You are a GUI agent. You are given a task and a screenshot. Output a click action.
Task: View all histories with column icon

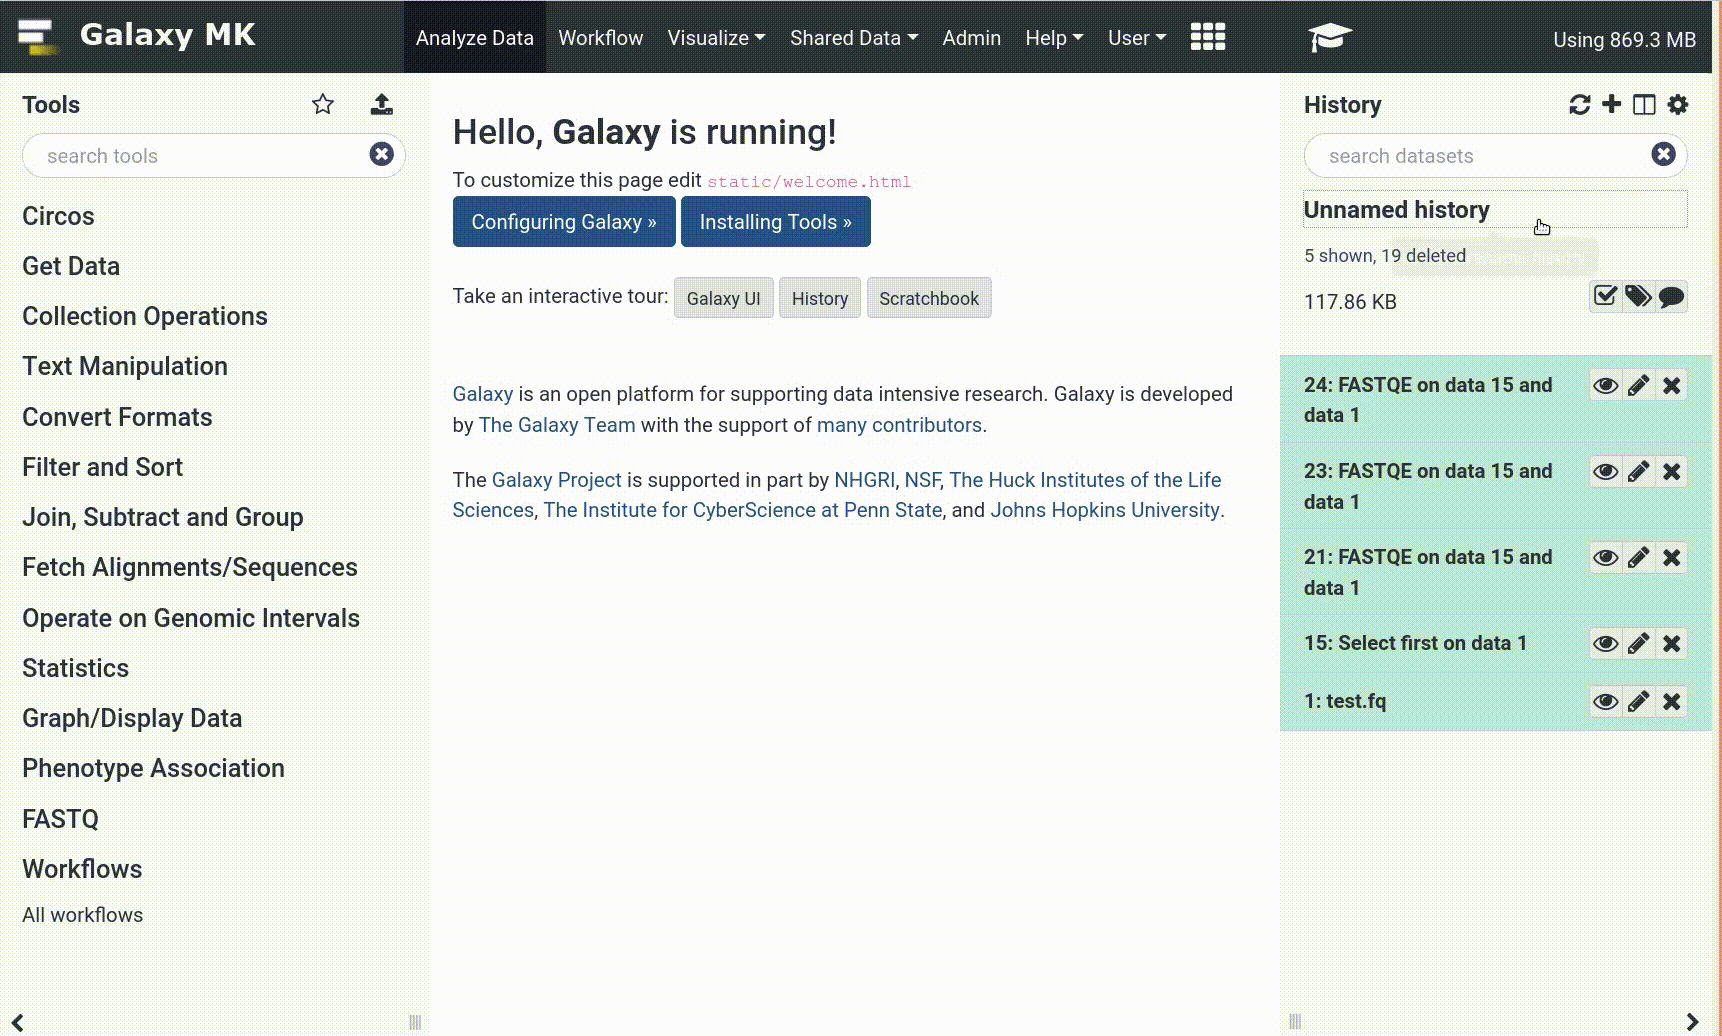(1644, 104)
